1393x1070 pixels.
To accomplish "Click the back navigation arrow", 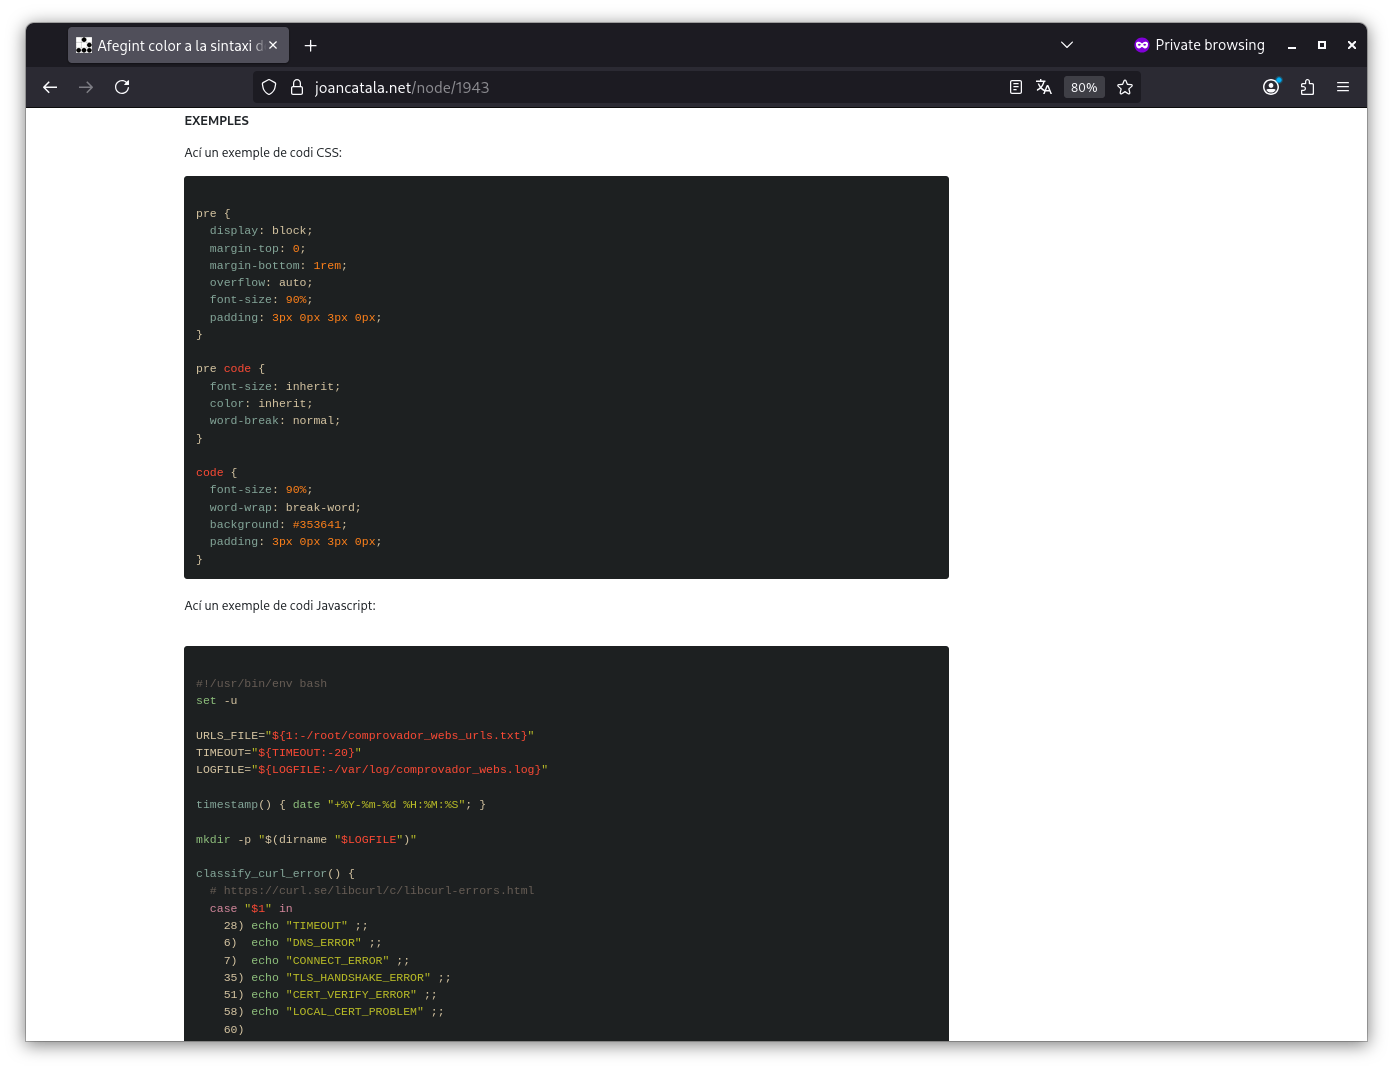I will (50, 87).
